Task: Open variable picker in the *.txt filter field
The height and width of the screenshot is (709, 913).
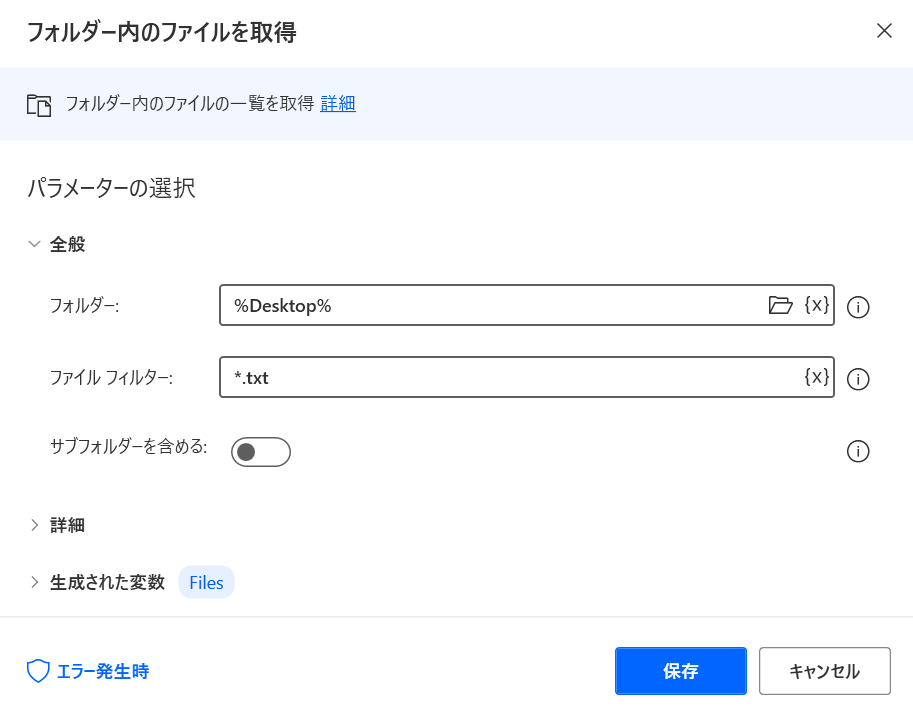Action: point(816,377)
